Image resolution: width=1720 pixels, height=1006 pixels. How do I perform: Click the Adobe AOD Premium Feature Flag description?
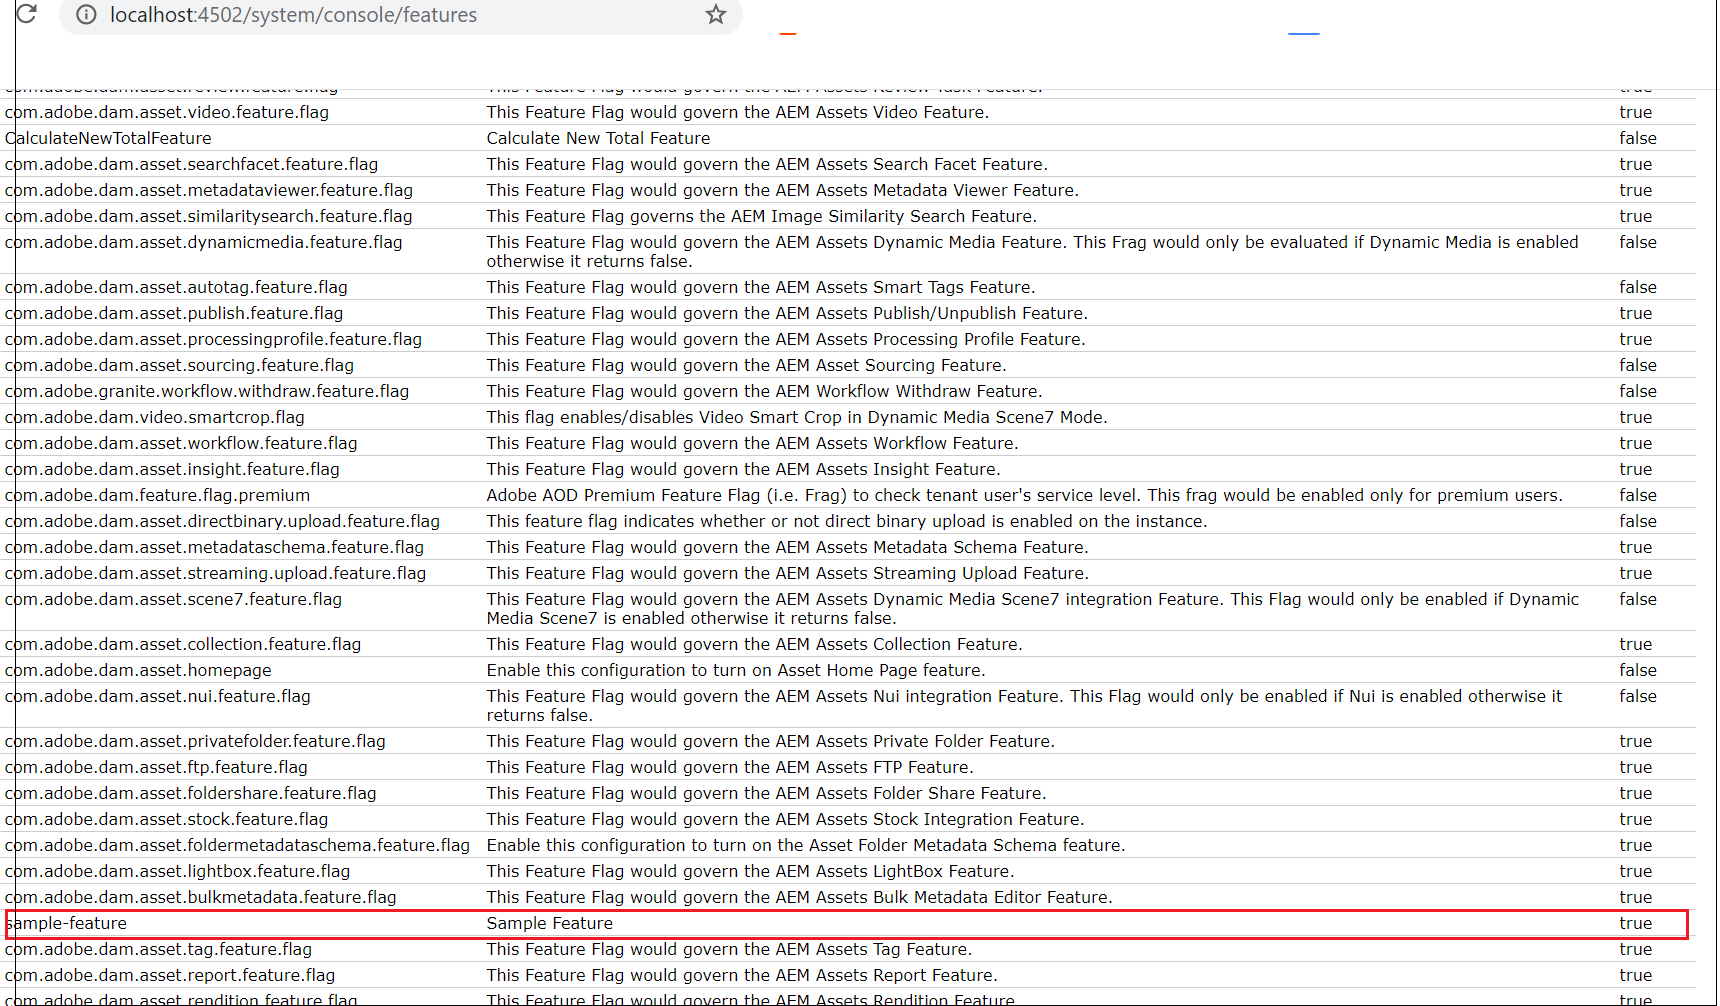pyautogui.click(x=1025, y=495)
